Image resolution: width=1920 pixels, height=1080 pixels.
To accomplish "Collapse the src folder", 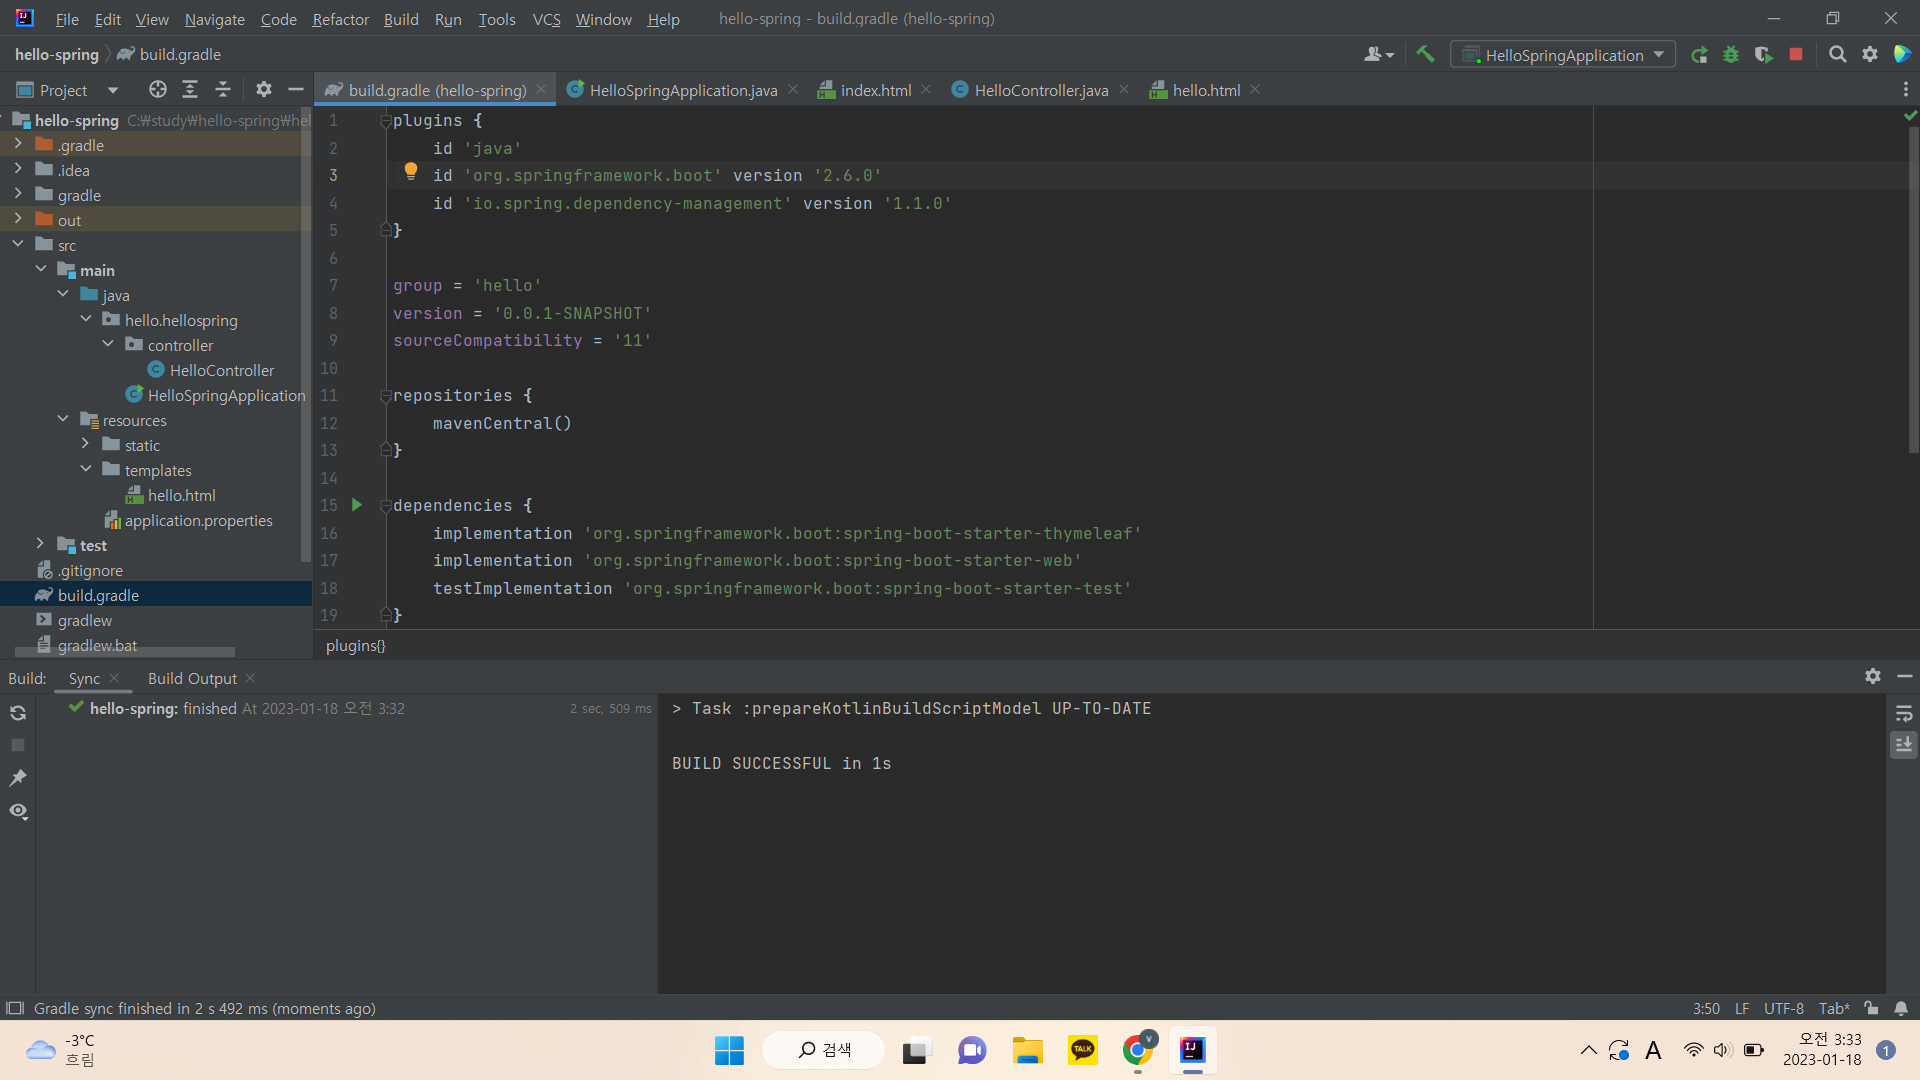I will click(18, 244).
